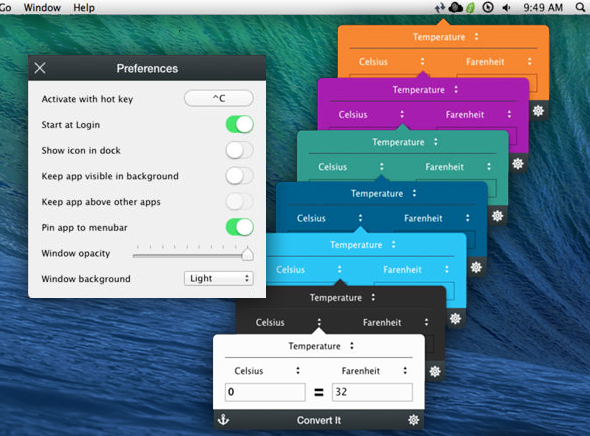This screenshot has height=436, width=590.
Task: Click gear icon beside black converter window
Action: 435,371
